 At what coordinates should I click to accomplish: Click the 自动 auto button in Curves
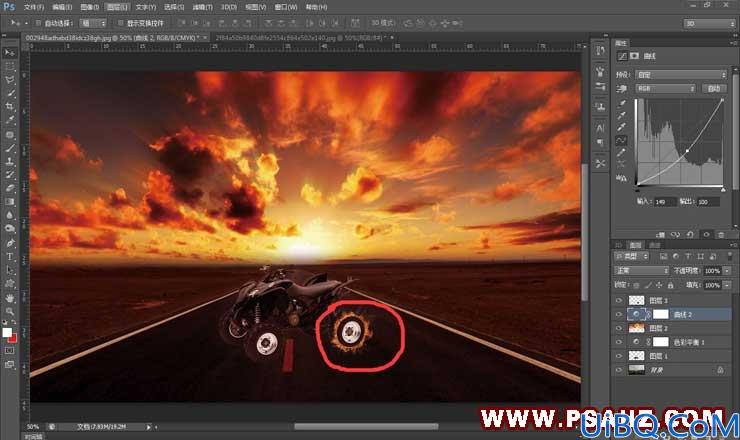pos(714,88)
